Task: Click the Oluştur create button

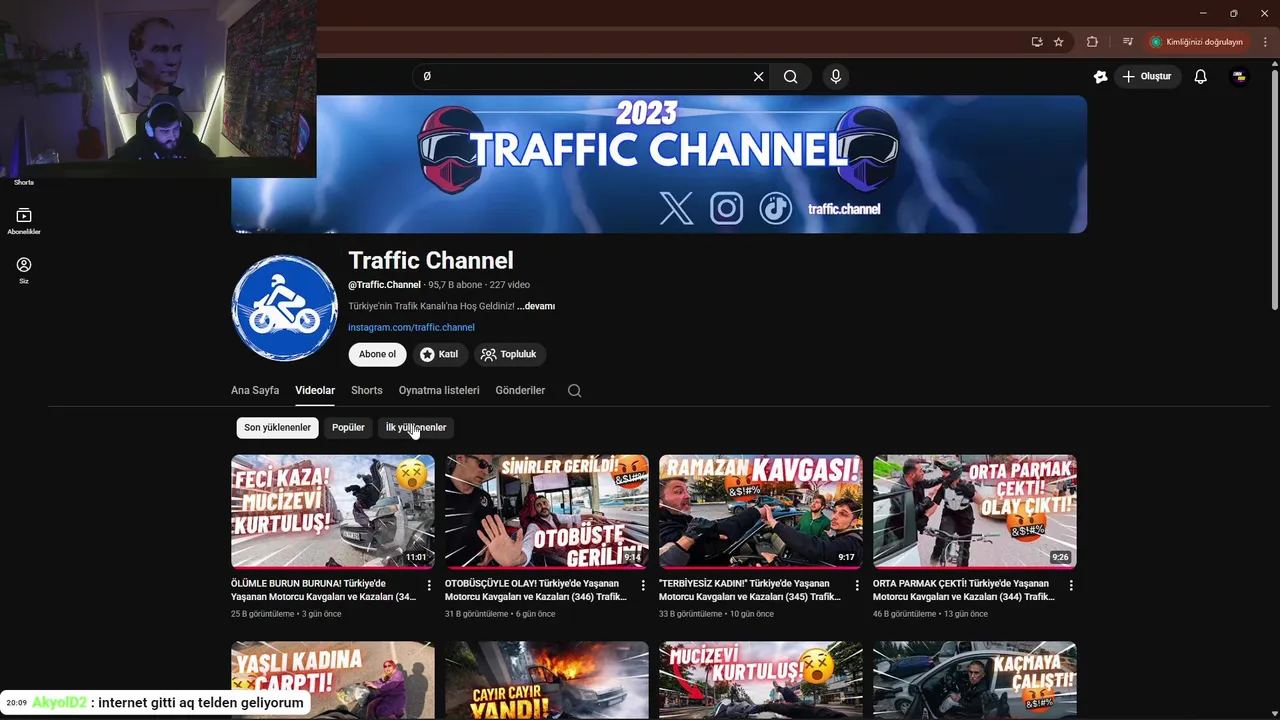Action: click(1147, 77)
